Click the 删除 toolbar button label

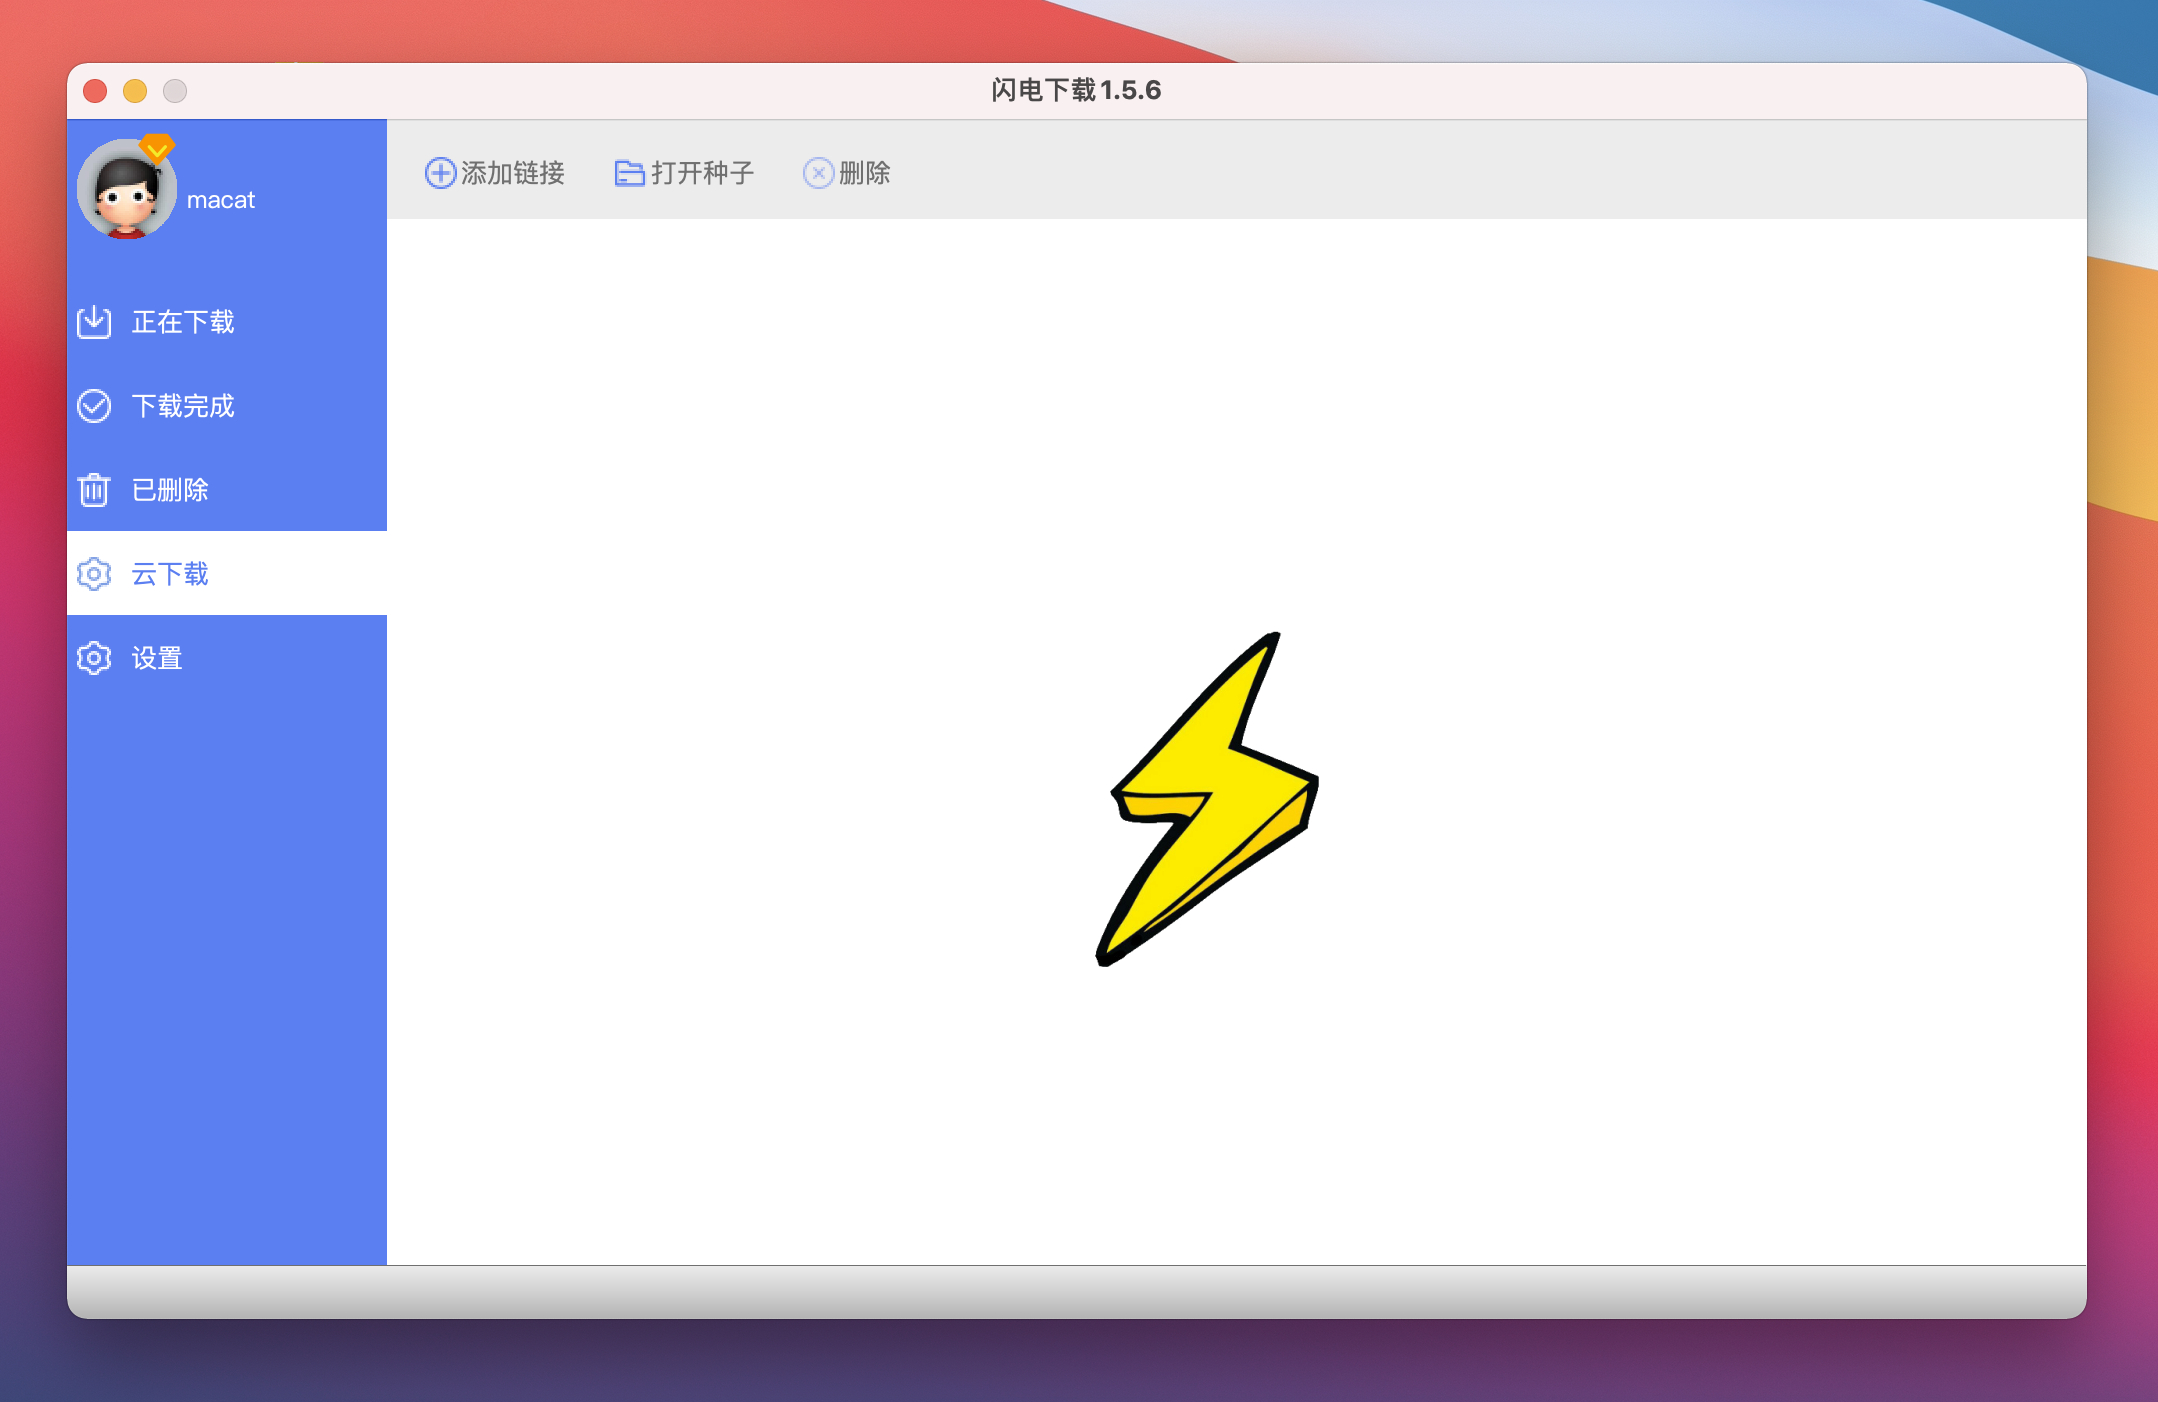[865, 173]
